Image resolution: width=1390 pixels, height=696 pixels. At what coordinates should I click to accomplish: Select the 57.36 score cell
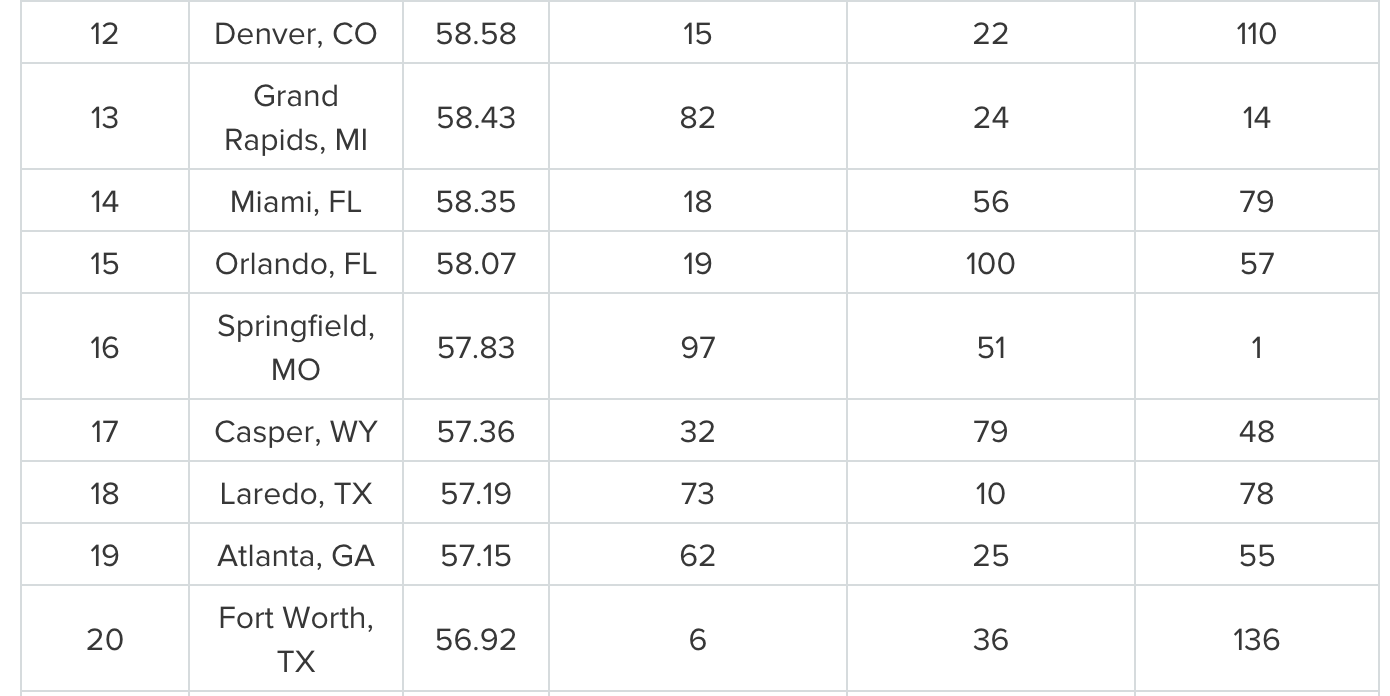[476, 432]
